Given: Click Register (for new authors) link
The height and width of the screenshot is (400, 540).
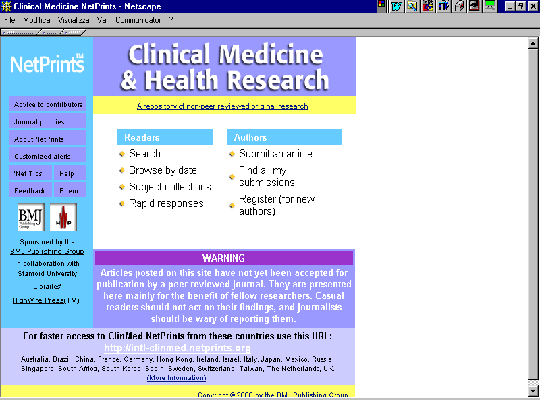Looking at the screenshot, I should coord(277,205).
